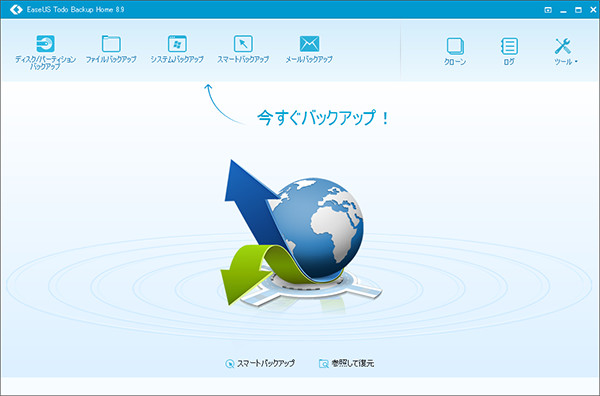Screen dimensions: 600x396
Task: Open Disk/Partition backup (ディスク/パーティション) icon
Action: [x=45, y=43]
